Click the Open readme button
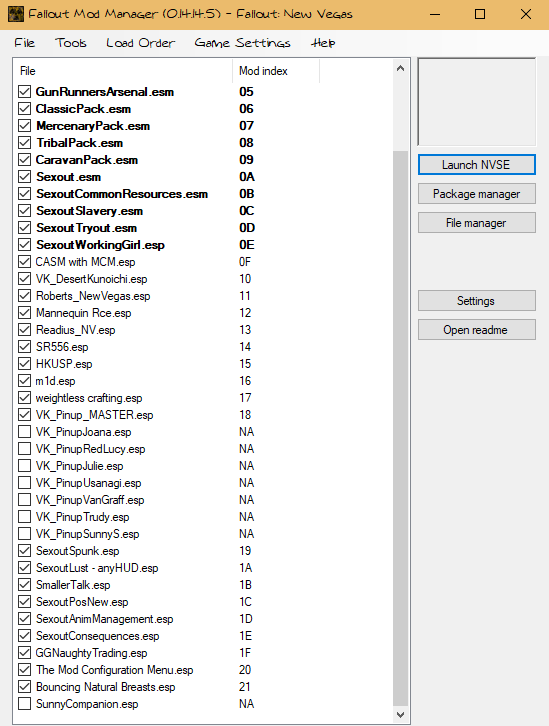Screen dimensions: 549x726 (x=476, y=330)
